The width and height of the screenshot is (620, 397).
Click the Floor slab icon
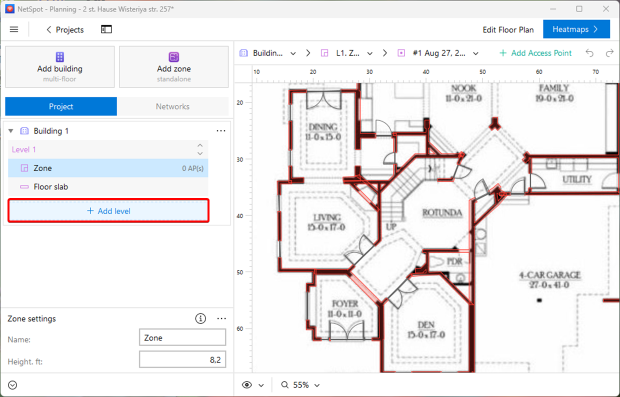coord(24,187)
